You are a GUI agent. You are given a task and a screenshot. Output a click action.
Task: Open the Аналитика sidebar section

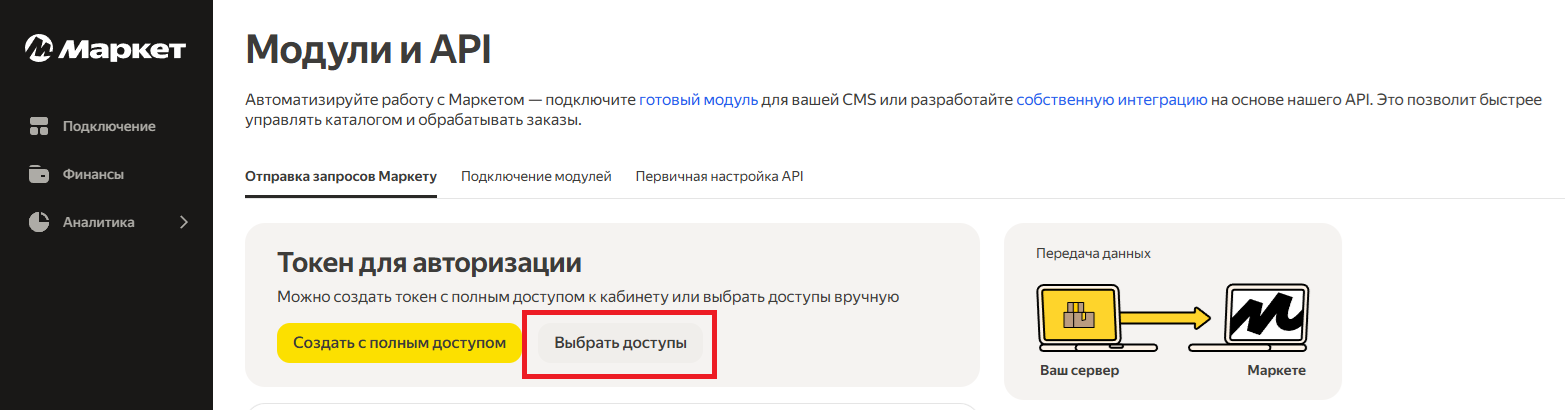(x=98, y=222)
